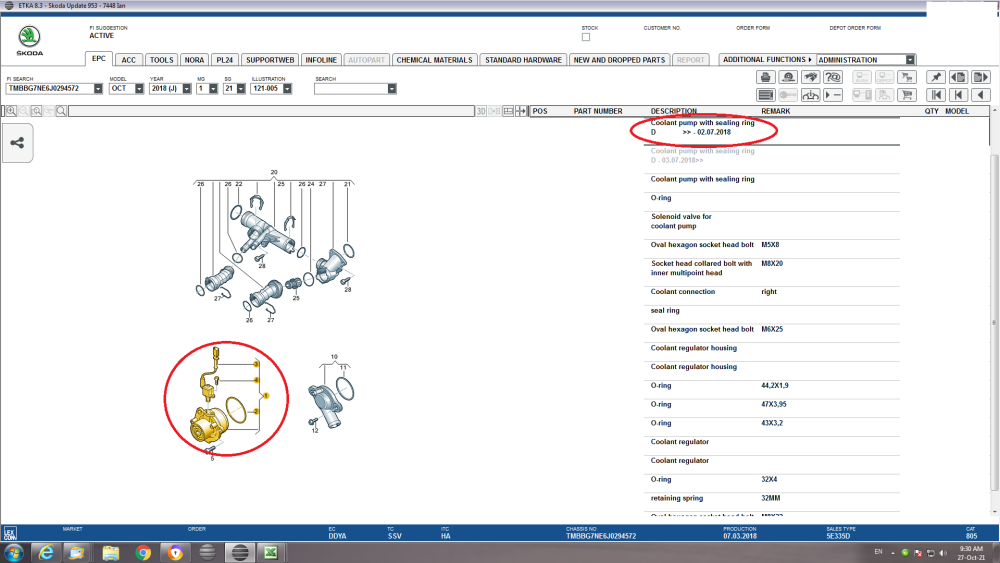This screenshot has width=1000, height=563.
Task: Open the NORA tab
Action: 194,60
